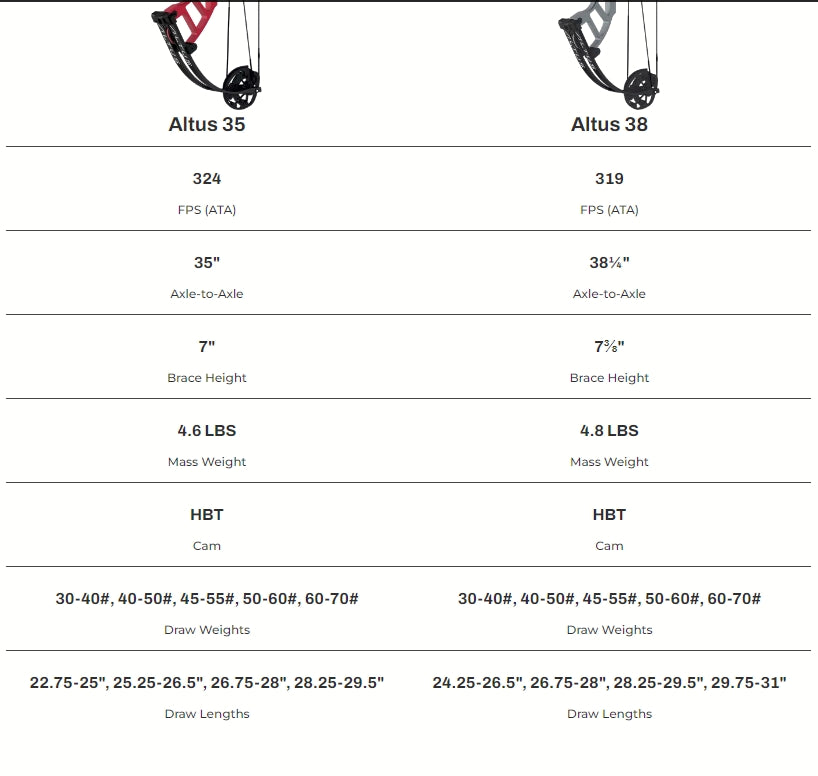
Task: Click the 7" brace height value
Action: [x=207, y=347]
